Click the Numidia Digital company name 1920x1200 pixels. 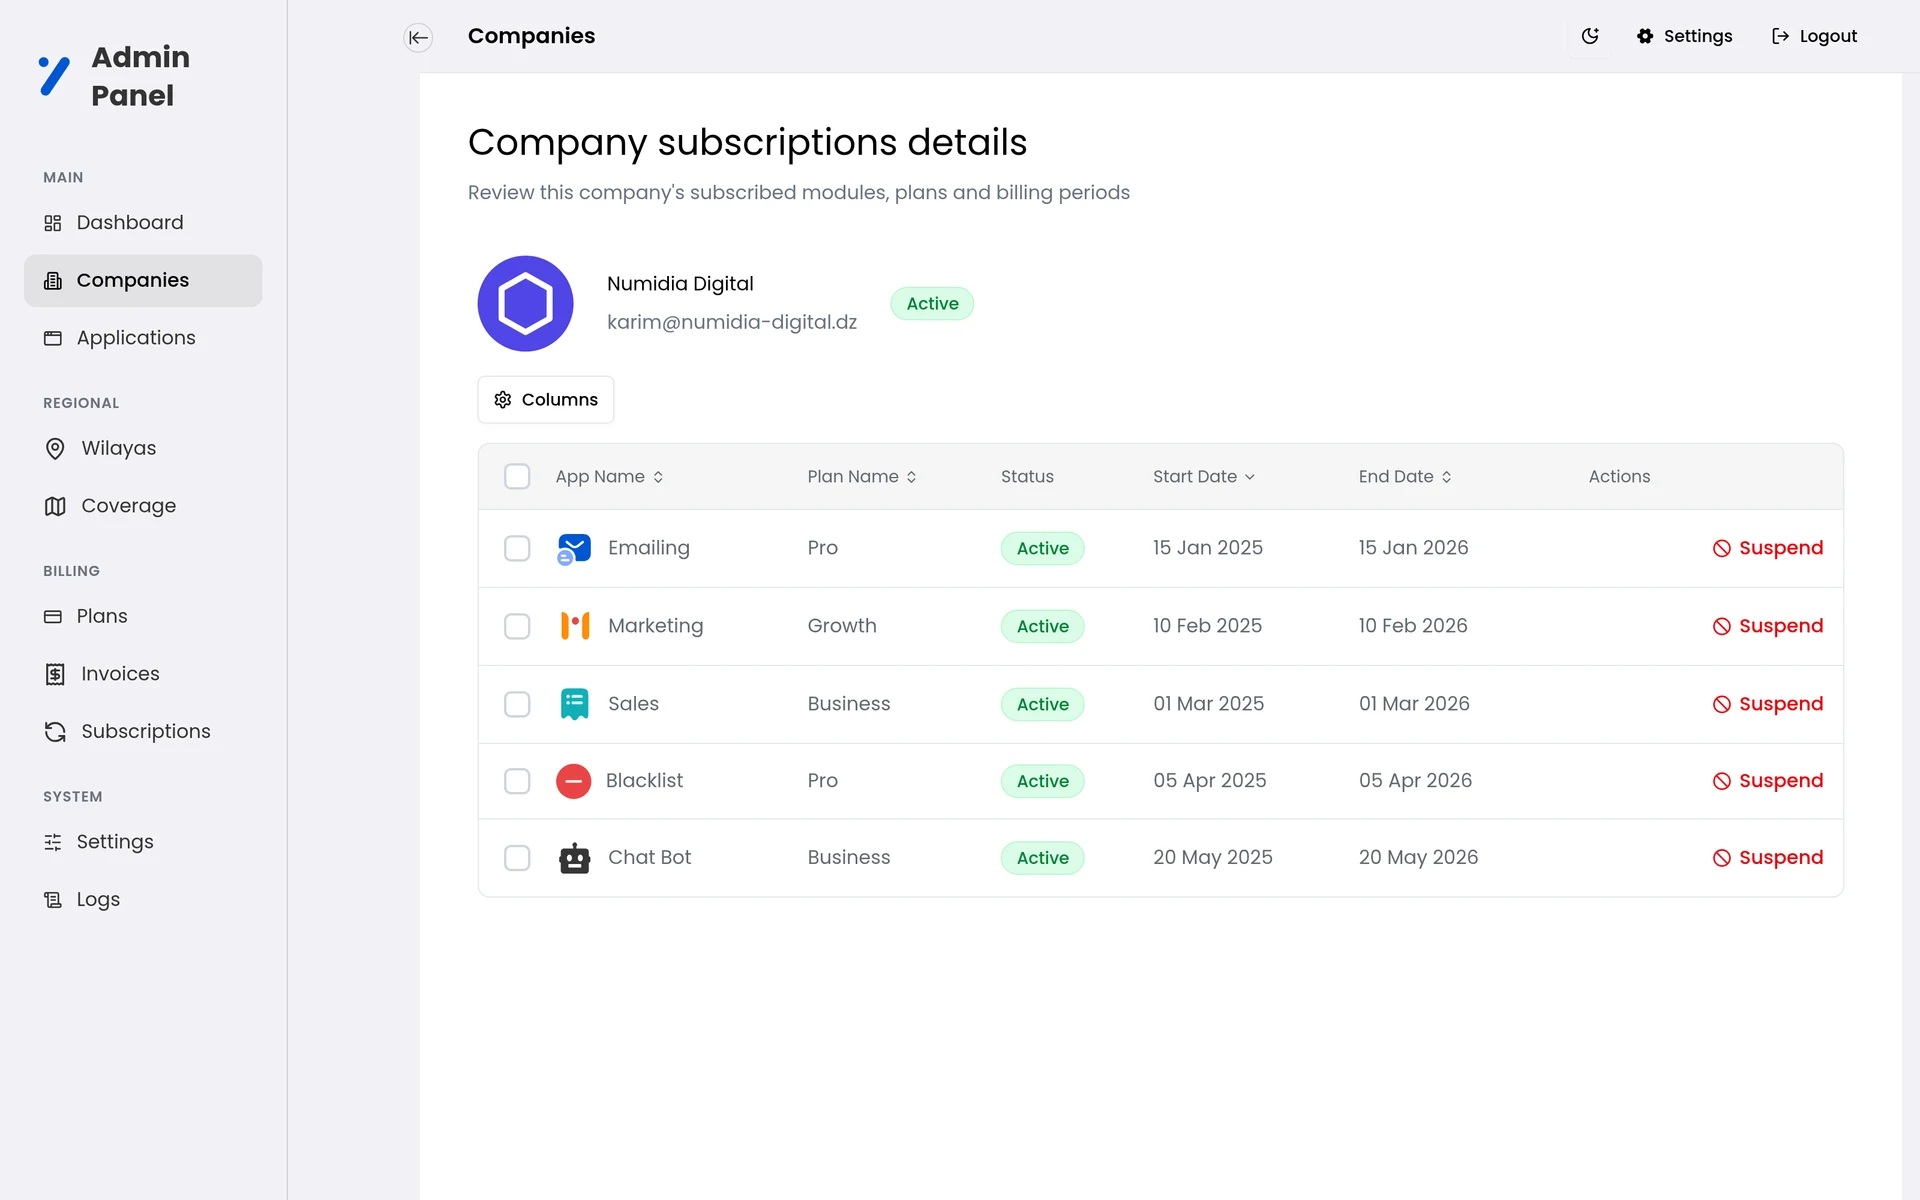click(680, 284)
